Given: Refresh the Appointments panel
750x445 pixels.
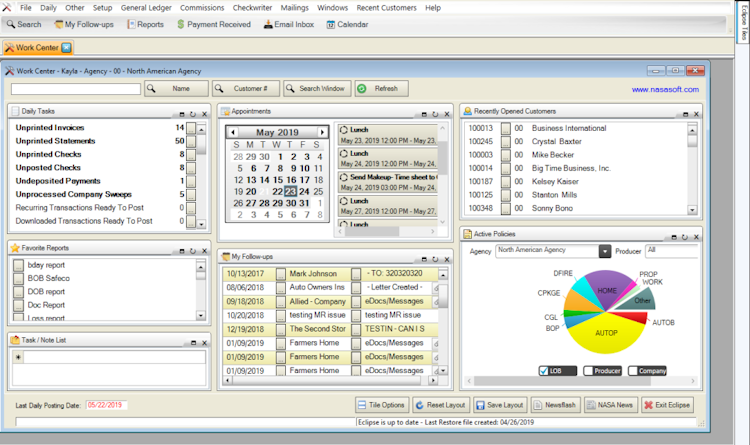Looking at the screenshot, I should point(435,114).
